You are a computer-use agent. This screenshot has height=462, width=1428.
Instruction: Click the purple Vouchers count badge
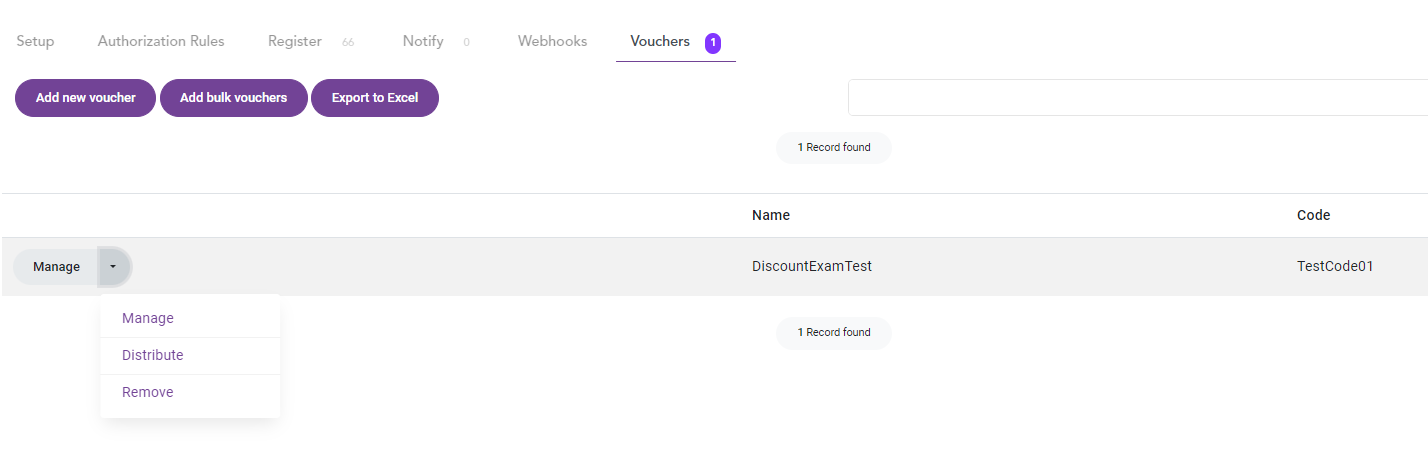[713, 43]
